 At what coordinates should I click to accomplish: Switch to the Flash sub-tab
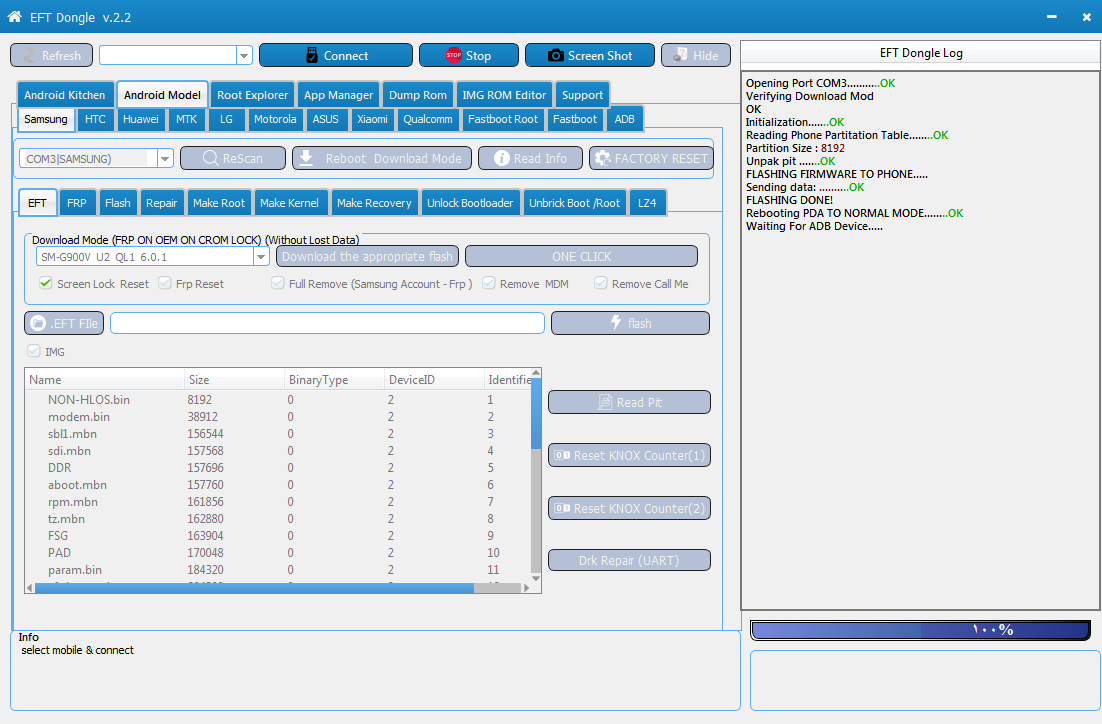pyautogui.click(x=117, y=203)
